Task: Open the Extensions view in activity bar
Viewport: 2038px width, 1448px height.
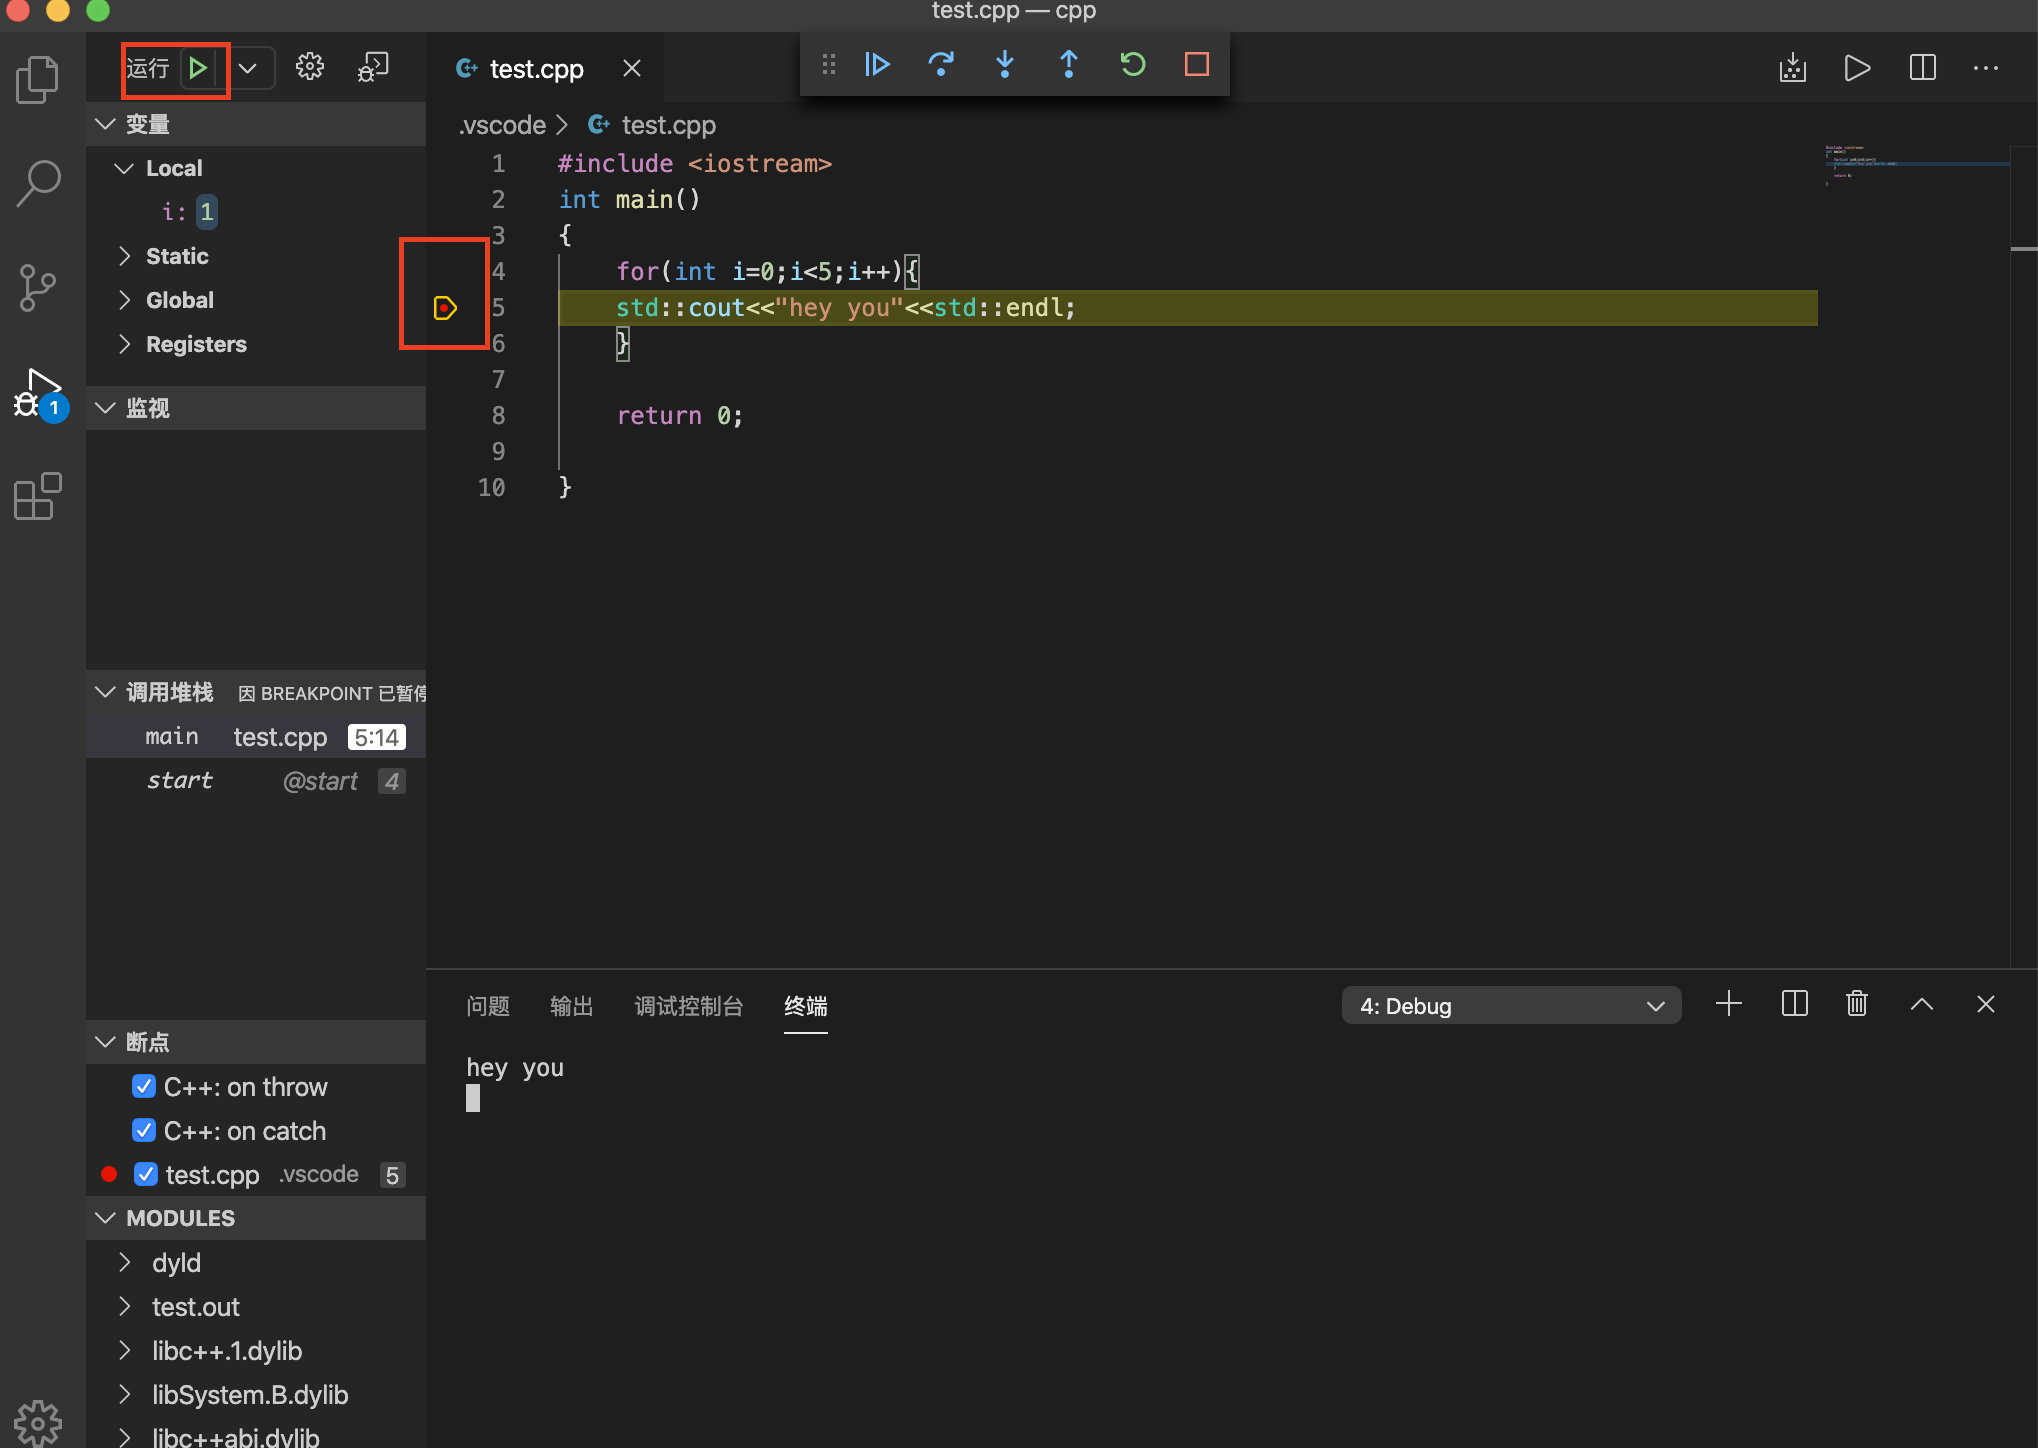Action: (x=38, y=497)
